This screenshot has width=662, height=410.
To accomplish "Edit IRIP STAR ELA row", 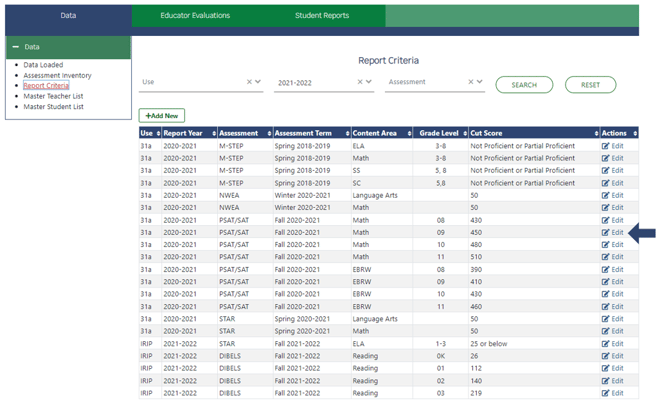I will (612, 344).
